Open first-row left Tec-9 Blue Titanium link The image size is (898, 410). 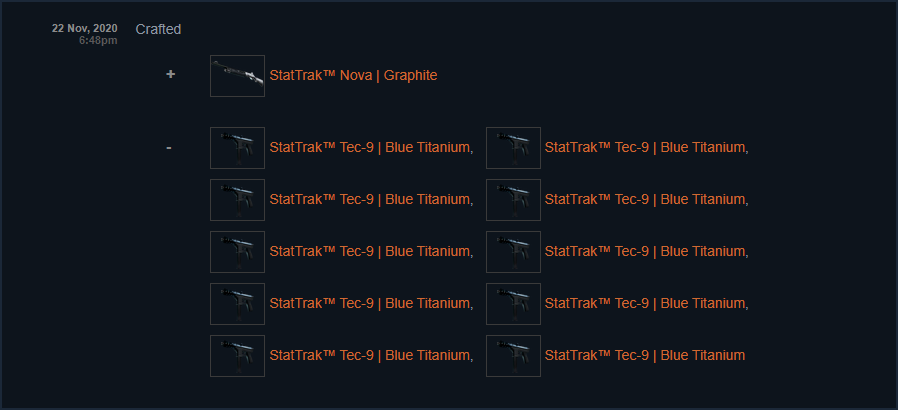370,148
